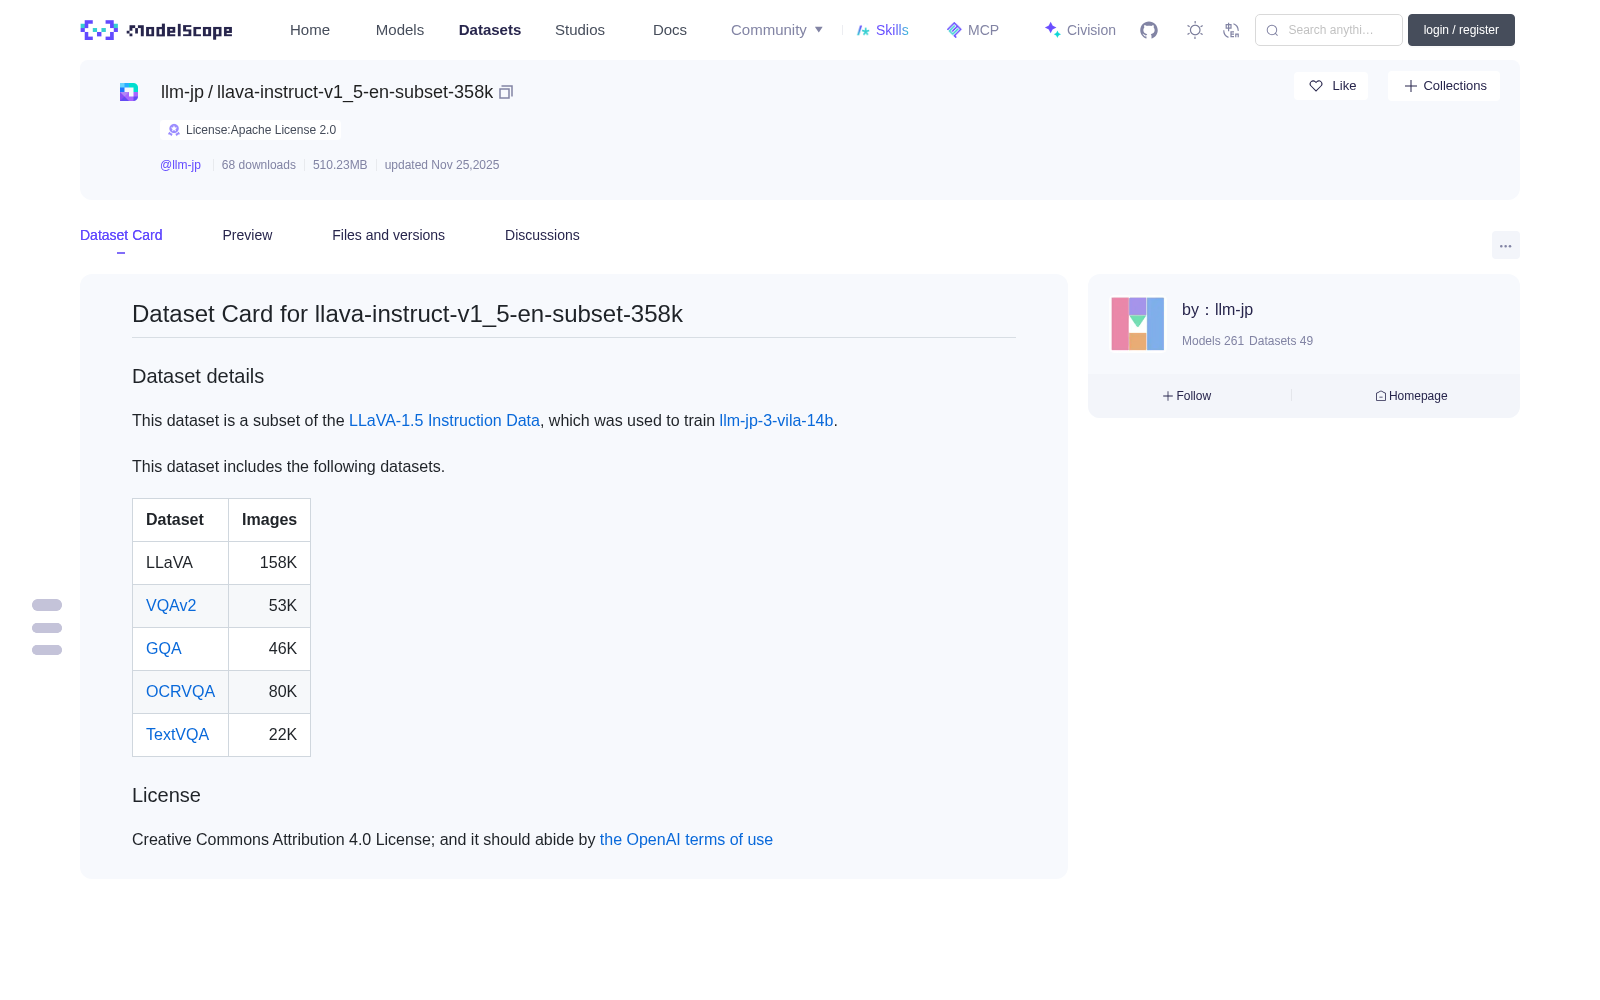The height and width of the screenshot is (1000, 1600).
Task: Click 'updated Nov 25,2025' text
Action: point(442,165)
